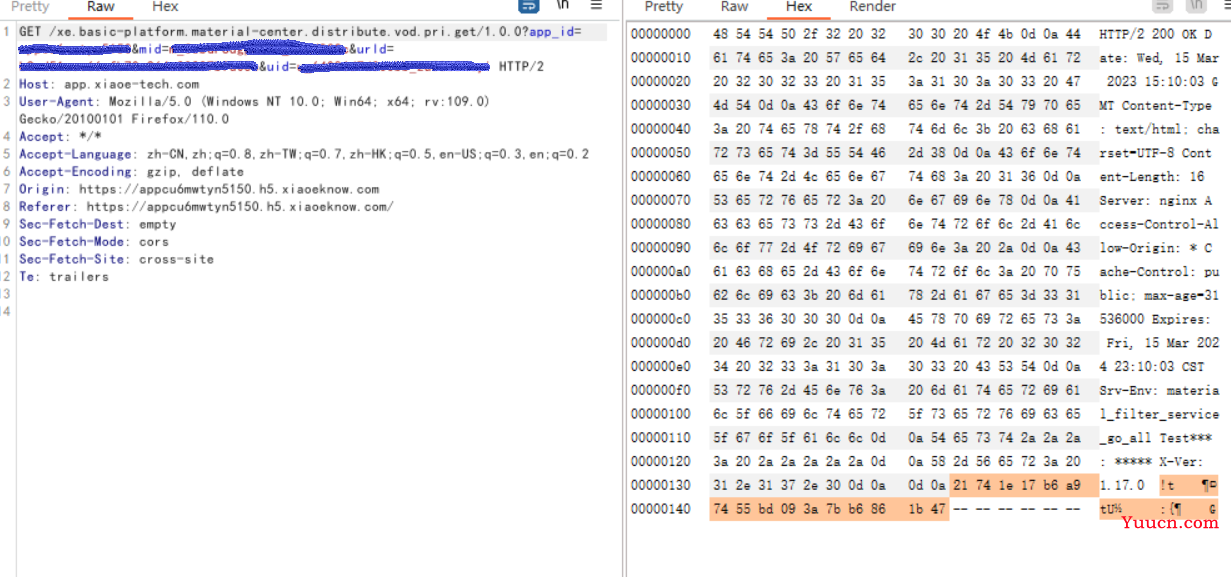Open the request pane hamburger options menu
Screen dimensions: 1231x577
596,5
